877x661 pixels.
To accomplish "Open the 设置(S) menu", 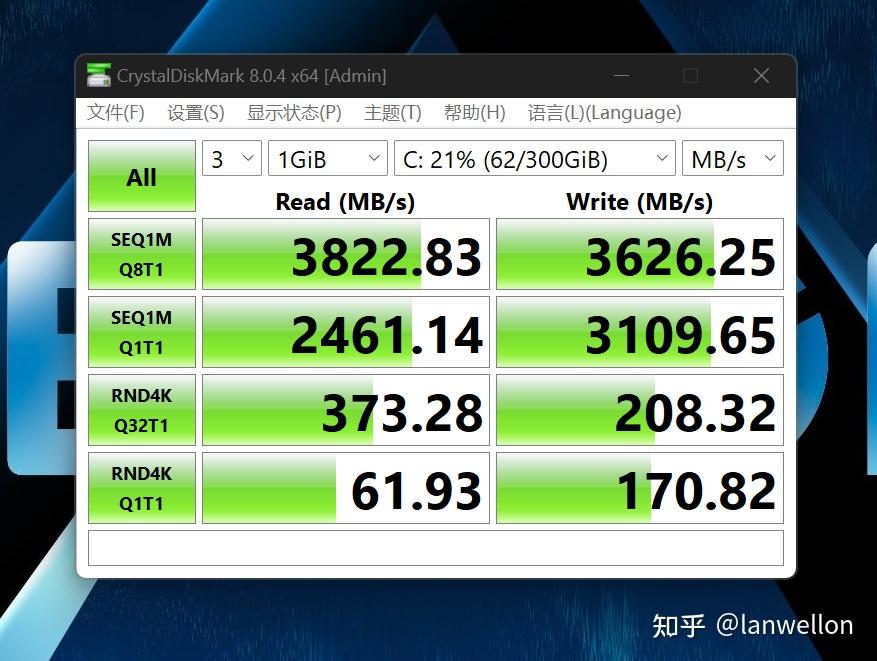I will coord(196,113).
